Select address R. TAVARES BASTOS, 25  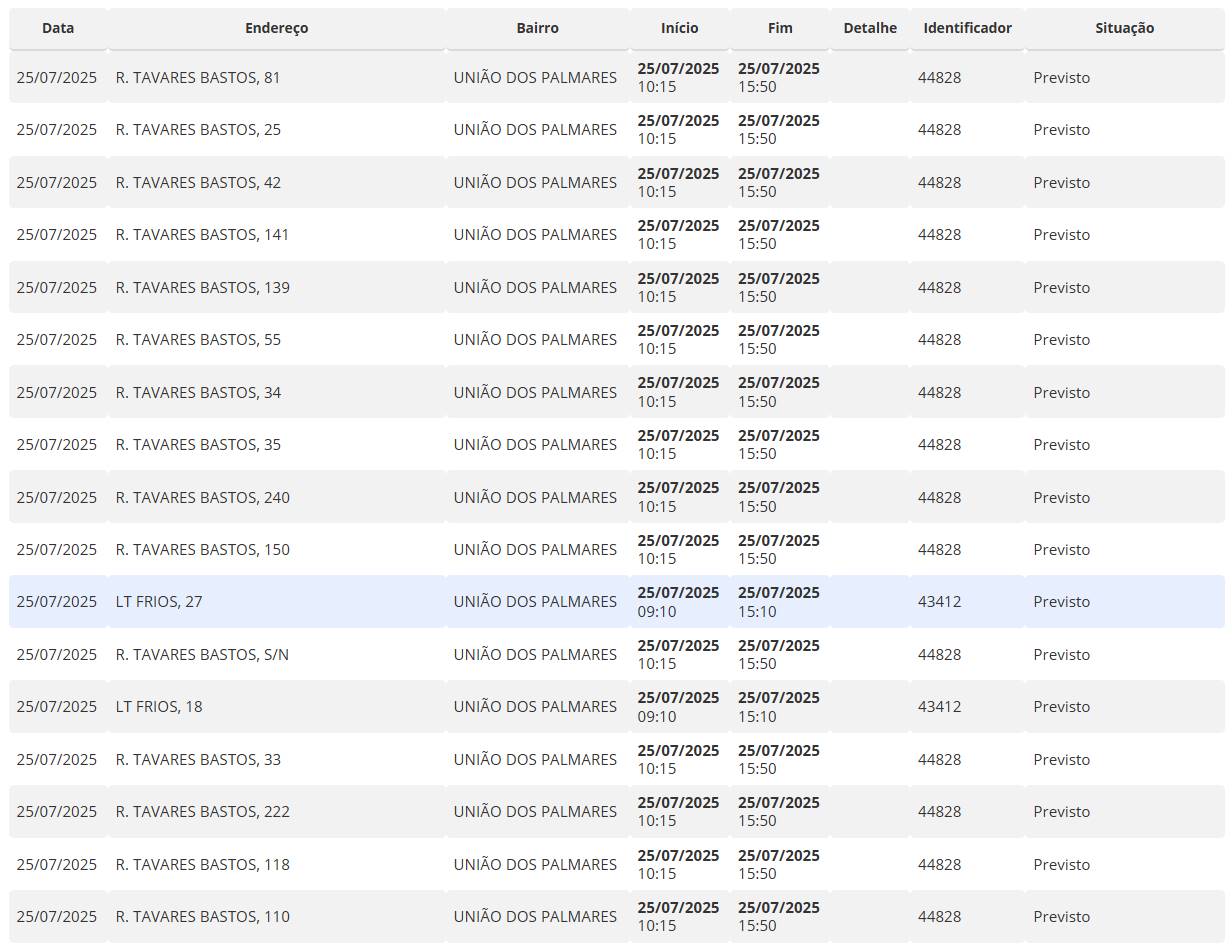[x=198, y=129]
